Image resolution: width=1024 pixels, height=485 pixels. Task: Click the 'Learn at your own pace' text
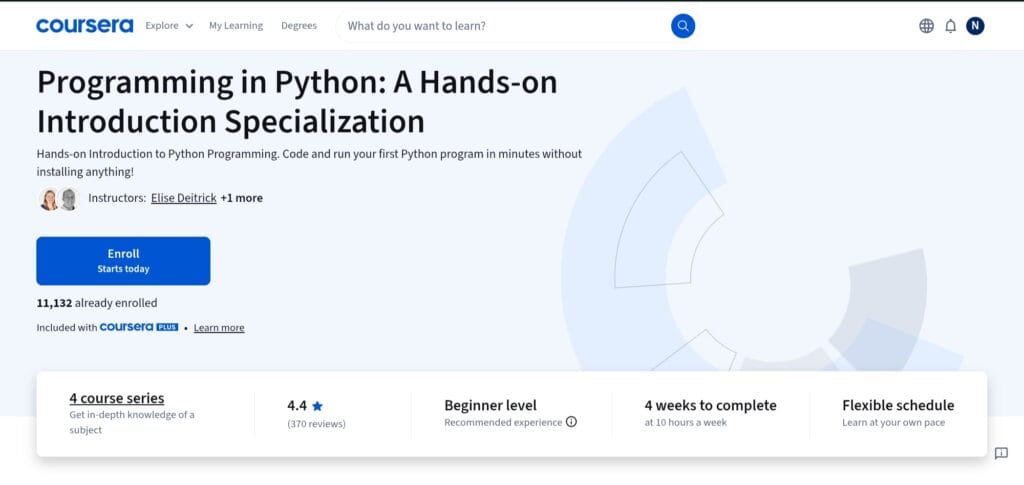893,422
